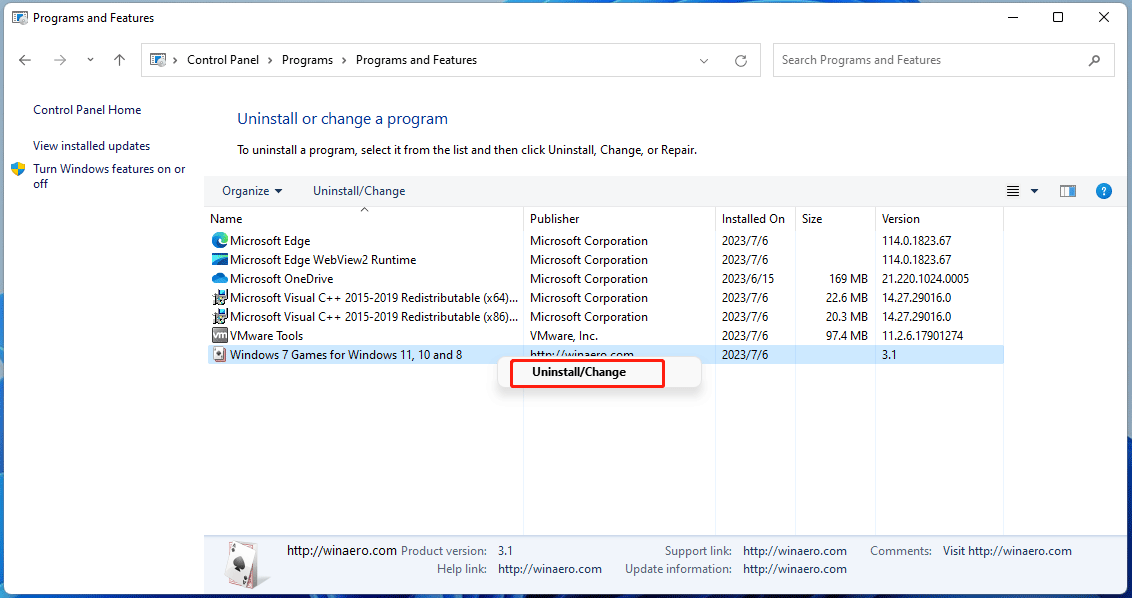Go up one level with Up arrow
The height and width of the screenshot is (598, 1132).
click(x=120, y=61)
